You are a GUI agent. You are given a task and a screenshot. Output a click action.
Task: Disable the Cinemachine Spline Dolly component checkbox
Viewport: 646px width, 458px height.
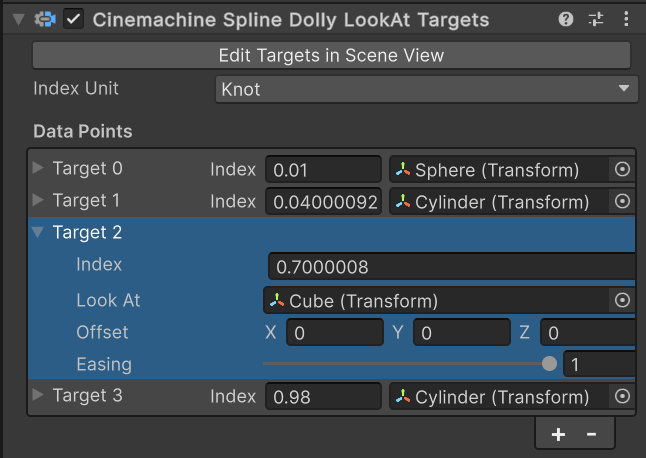click(73, 19)
